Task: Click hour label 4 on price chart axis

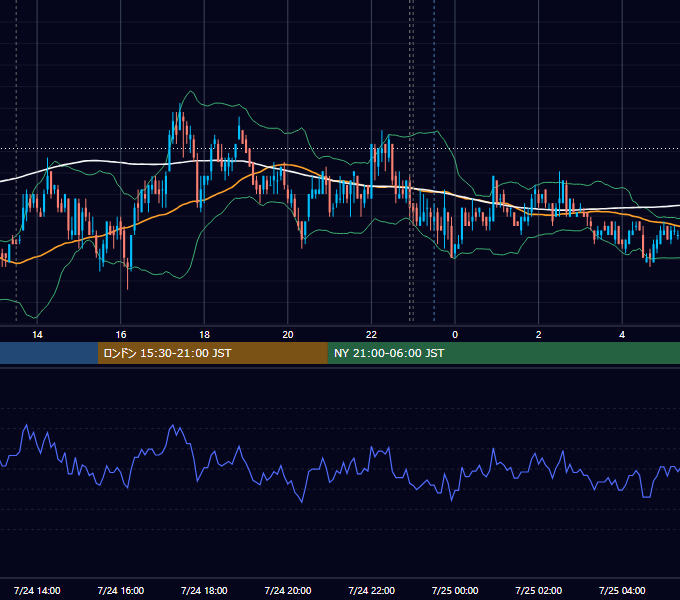Action: pos(622,335)
